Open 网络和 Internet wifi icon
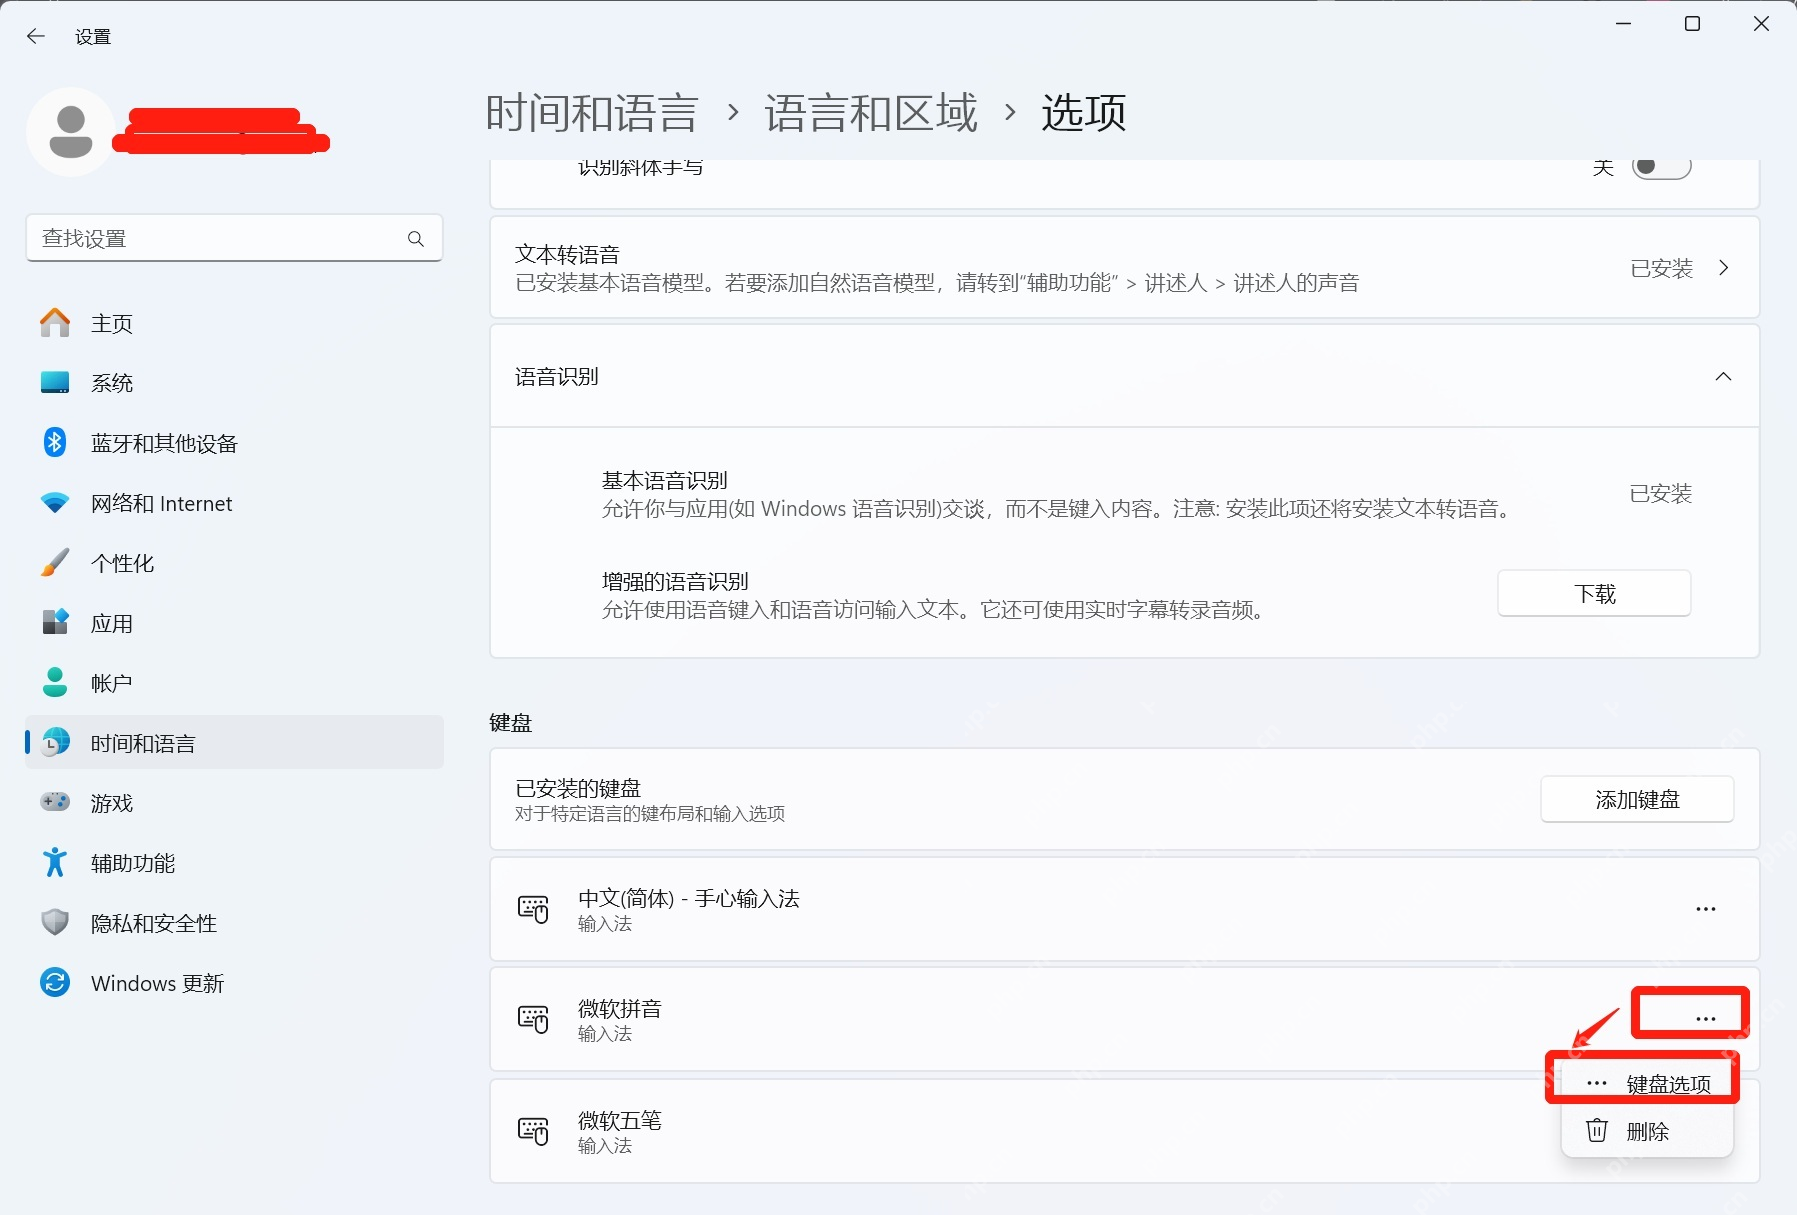1797x1215 pixels. 55,503
